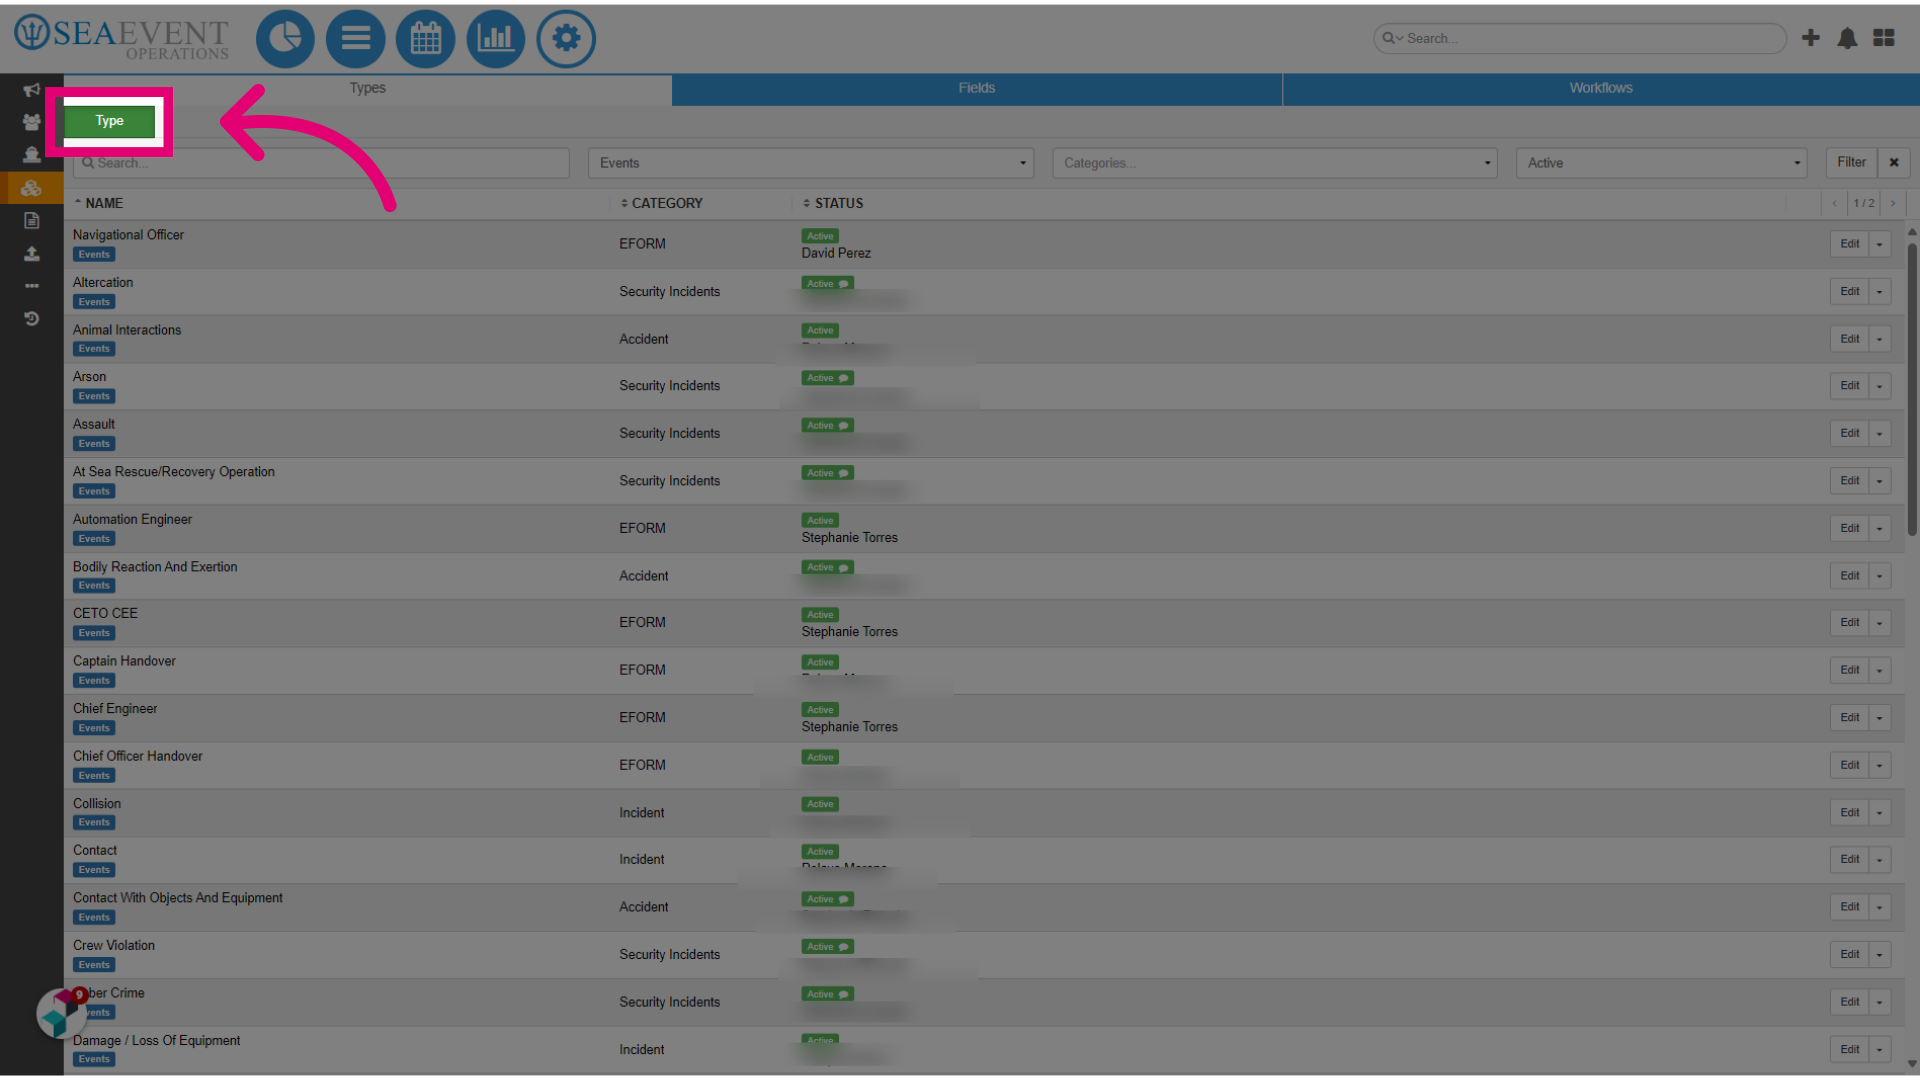1920x1080 pixels.
Task: Click the floating help widget icon
Action: pos(60,1012)
